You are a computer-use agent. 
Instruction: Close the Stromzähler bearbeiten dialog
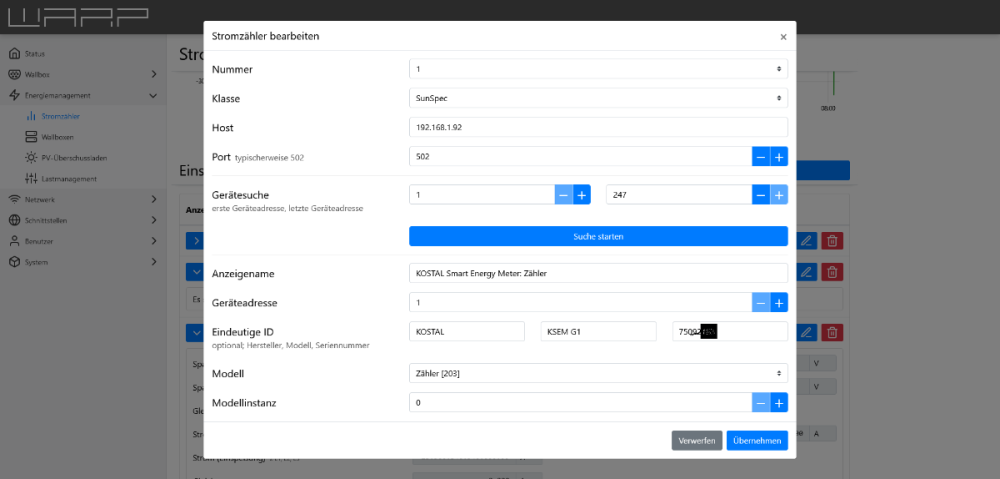pyautogui.click(x=783, y=37)
